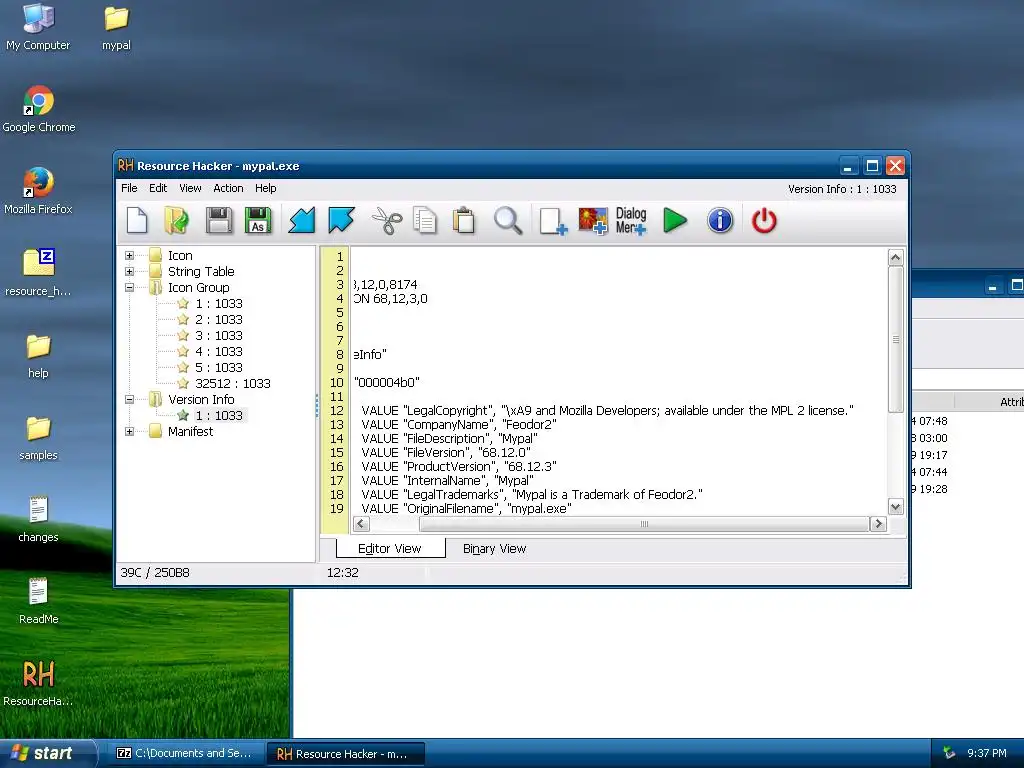Open the Help menu
The width and height of the screenshot is (1024, 768).
point(266,188)
